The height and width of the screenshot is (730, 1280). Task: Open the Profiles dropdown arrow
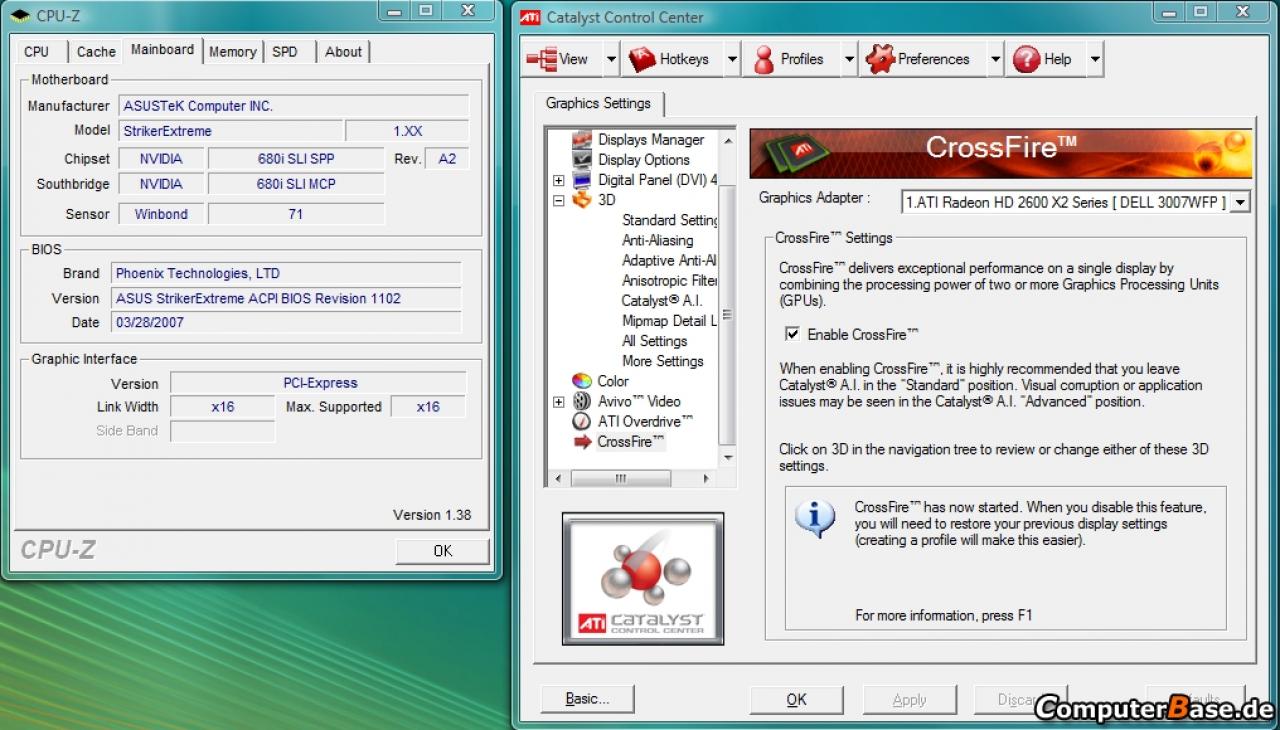tap(849, 59)
